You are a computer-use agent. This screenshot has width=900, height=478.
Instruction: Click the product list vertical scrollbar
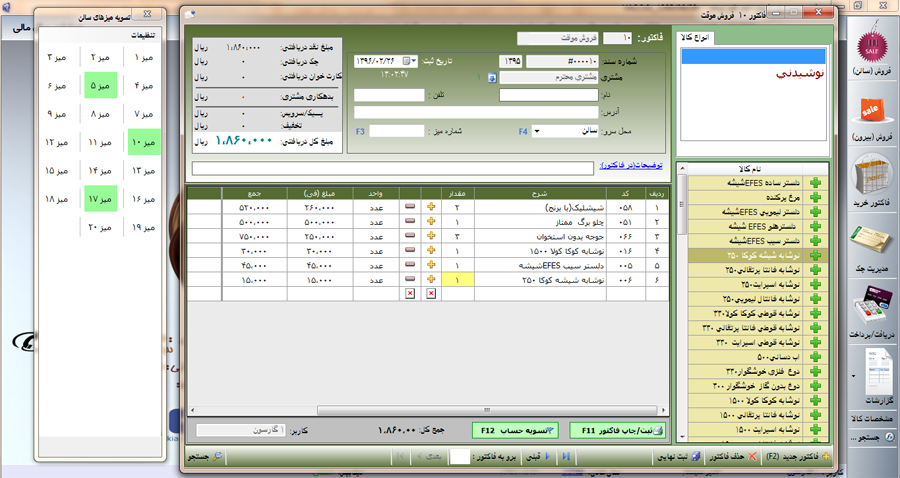pyautogui.click(x=682, y=300)
